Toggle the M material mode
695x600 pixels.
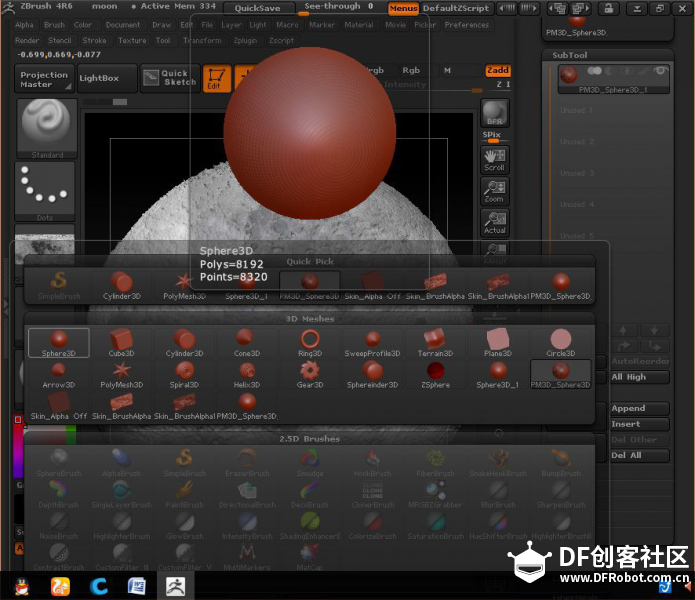447,70
